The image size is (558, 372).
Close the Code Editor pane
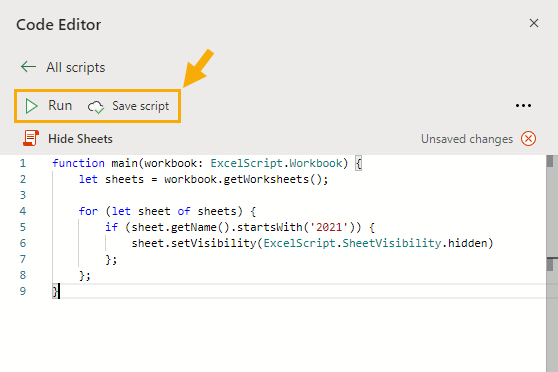533,23
